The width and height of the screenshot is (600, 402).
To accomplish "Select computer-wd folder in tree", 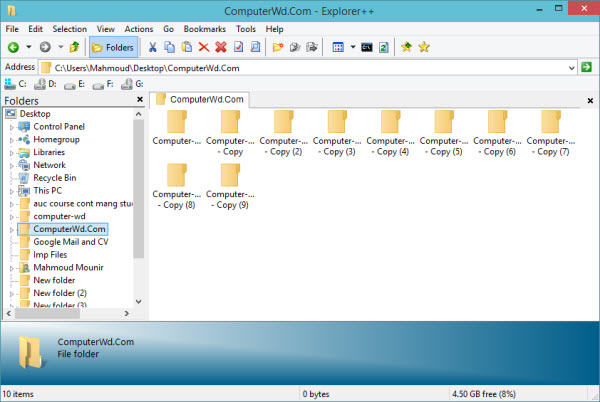I will 59,216.
